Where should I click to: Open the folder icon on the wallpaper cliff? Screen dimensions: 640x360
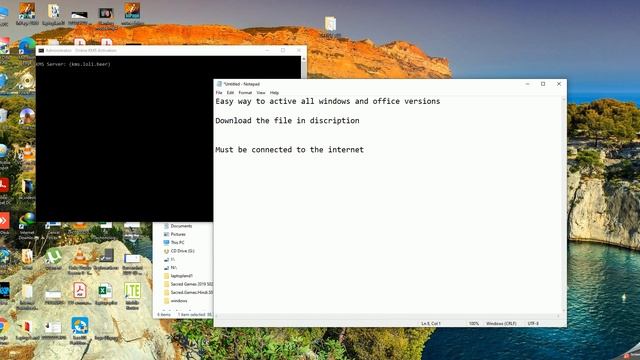coord(330,24)
